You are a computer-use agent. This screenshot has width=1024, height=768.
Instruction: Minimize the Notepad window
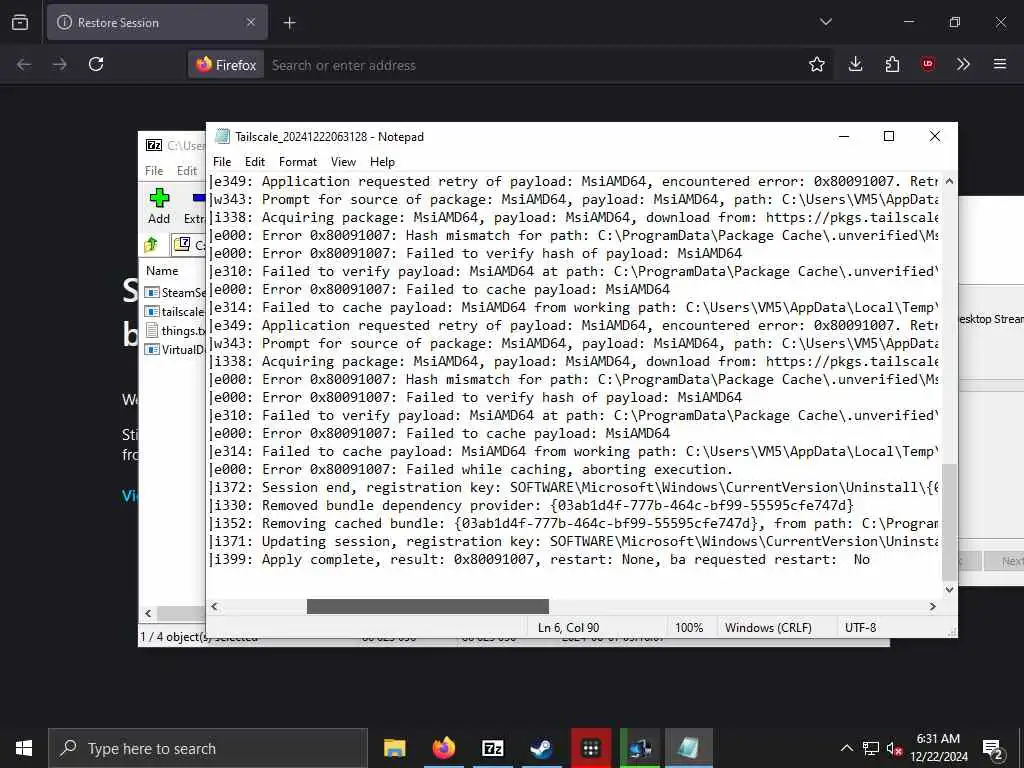point(844,136)
